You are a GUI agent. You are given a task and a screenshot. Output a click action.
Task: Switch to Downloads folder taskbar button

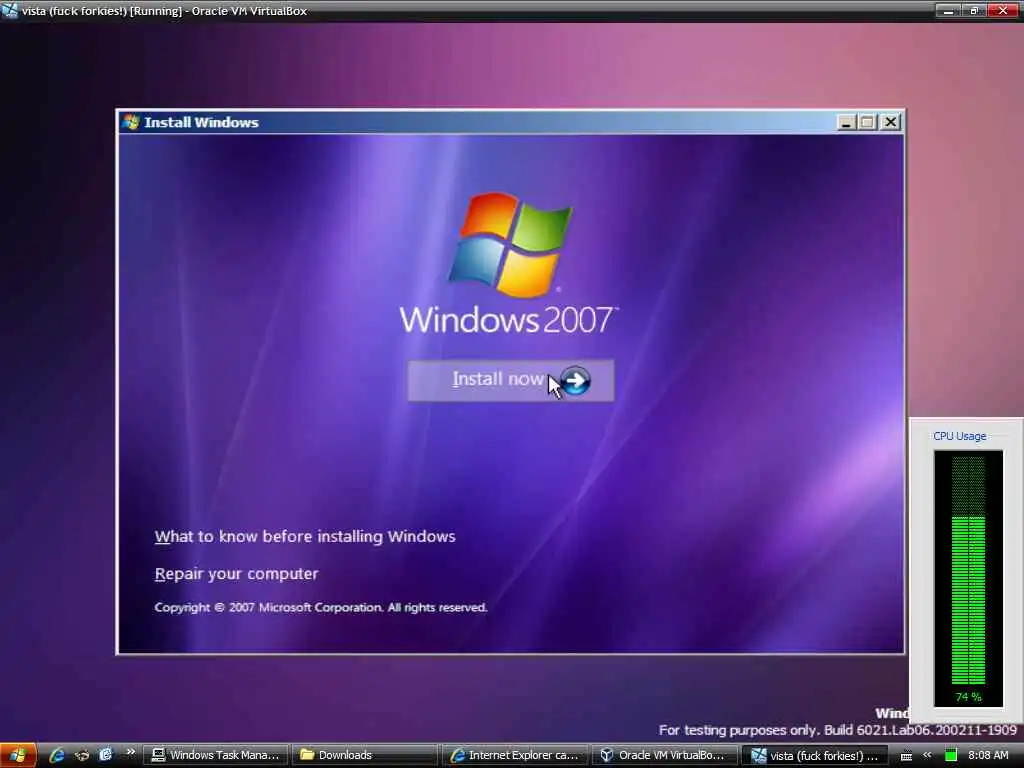[365, 756]
